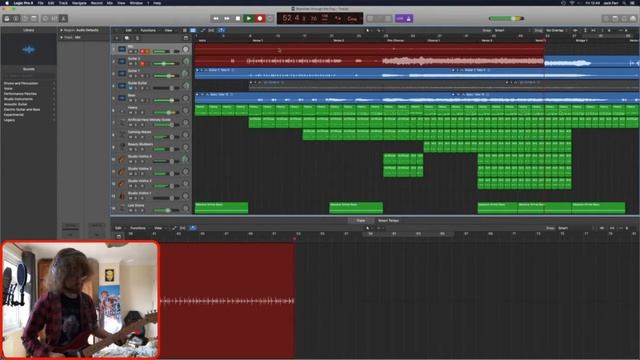Open the Drag No Overlap dropdown
The width and height of the screenshot is (640, 360).
tap(556, 30)
